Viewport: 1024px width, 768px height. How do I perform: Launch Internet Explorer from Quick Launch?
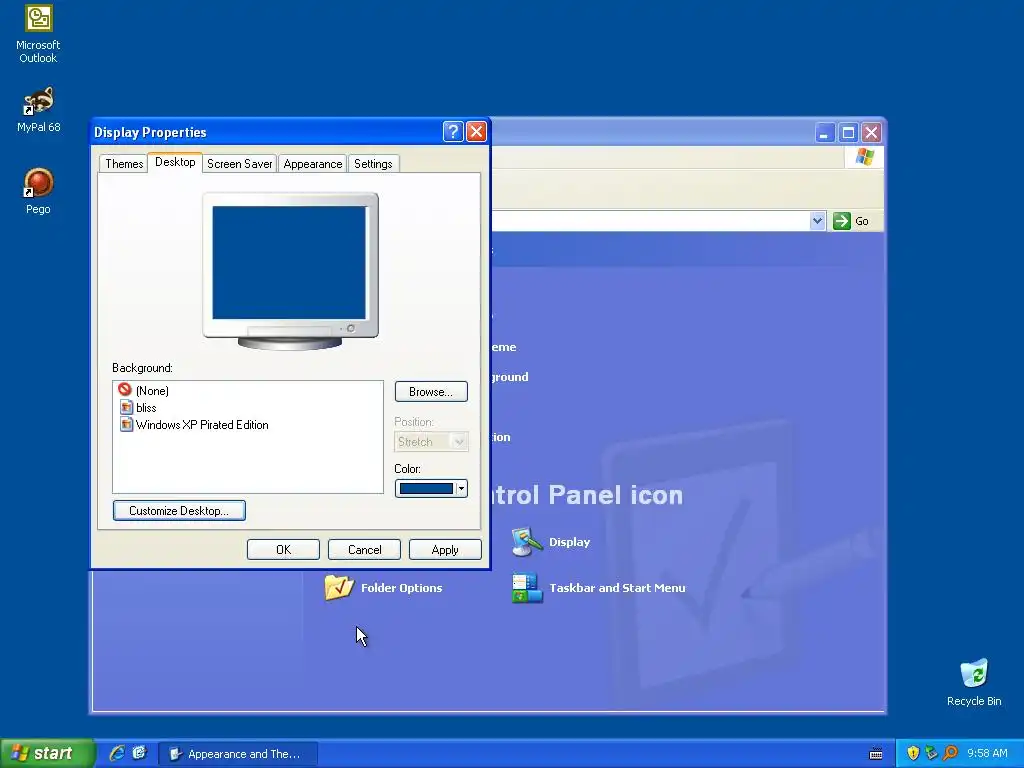[117, 753]
